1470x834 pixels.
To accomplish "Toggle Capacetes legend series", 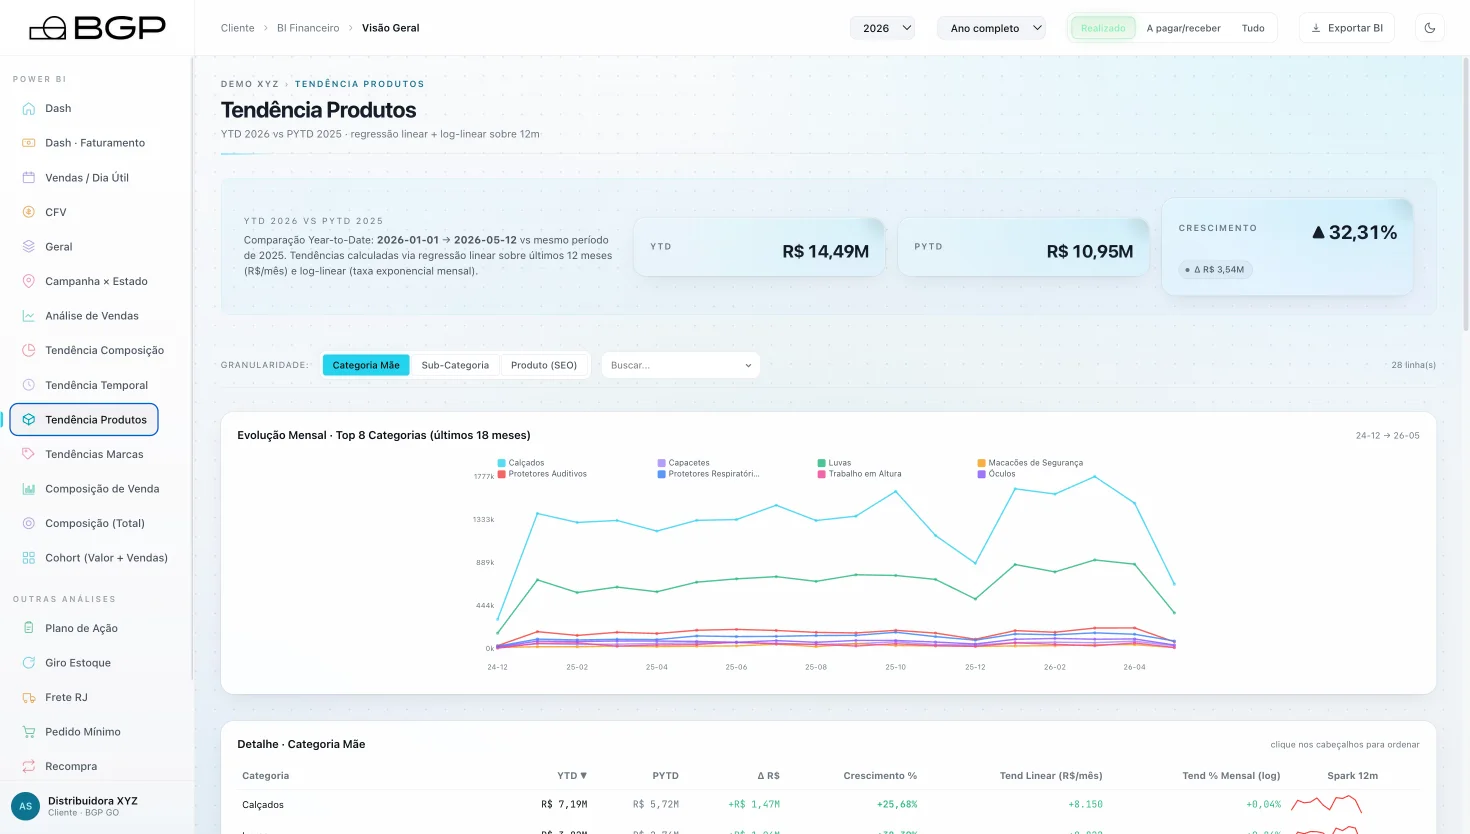I will click(684, 463).
